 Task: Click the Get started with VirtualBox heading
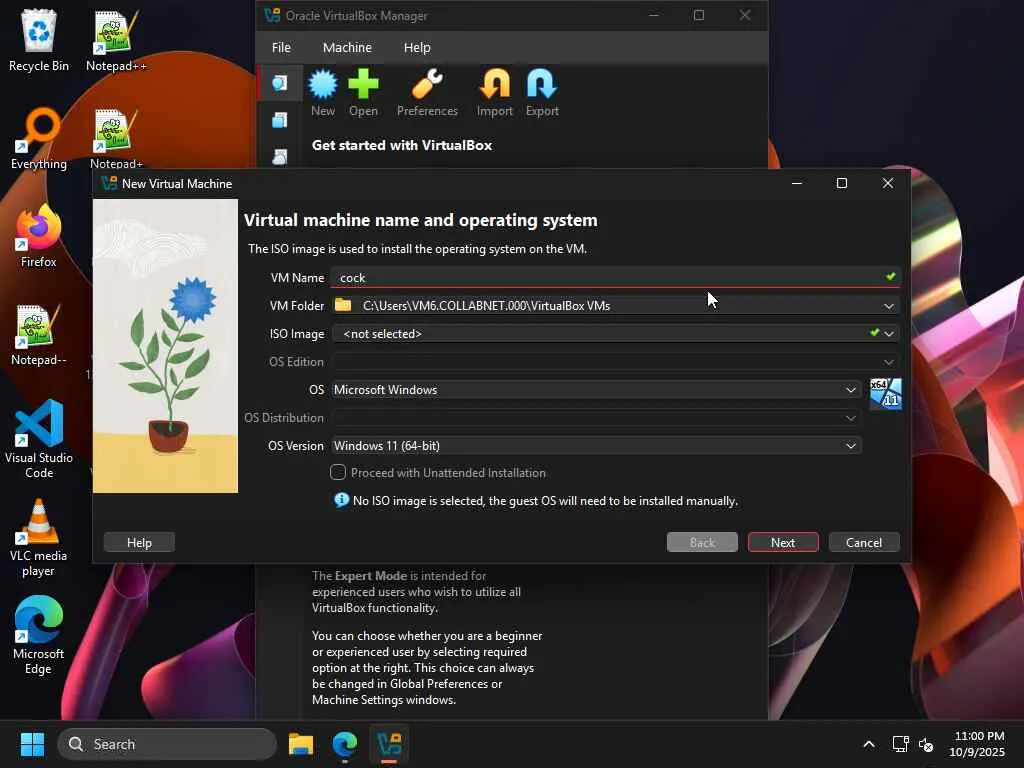(x=402, y=145)
